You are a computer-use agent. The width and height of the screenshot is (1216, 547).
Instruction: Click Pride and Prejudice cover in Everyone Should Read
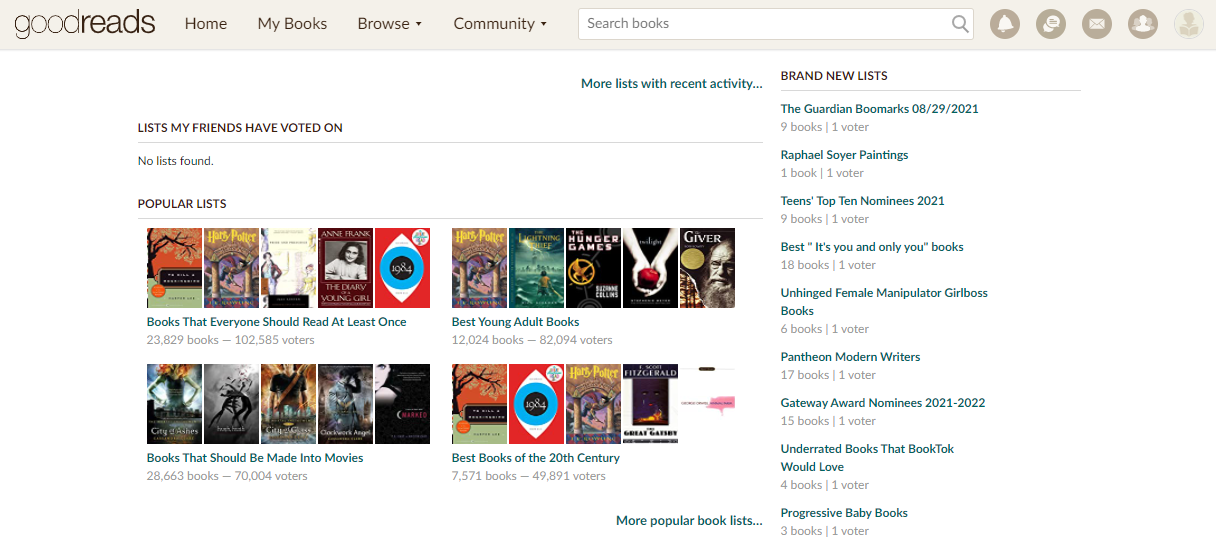point(288,268)
